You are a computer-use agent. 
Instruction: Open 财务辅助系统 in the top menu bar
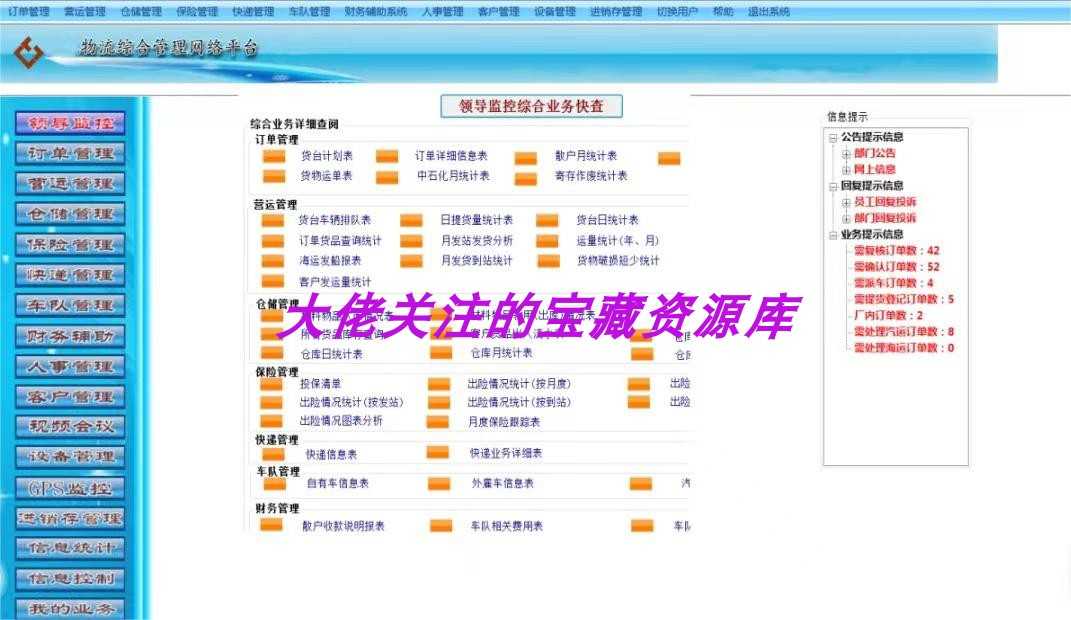376,12
